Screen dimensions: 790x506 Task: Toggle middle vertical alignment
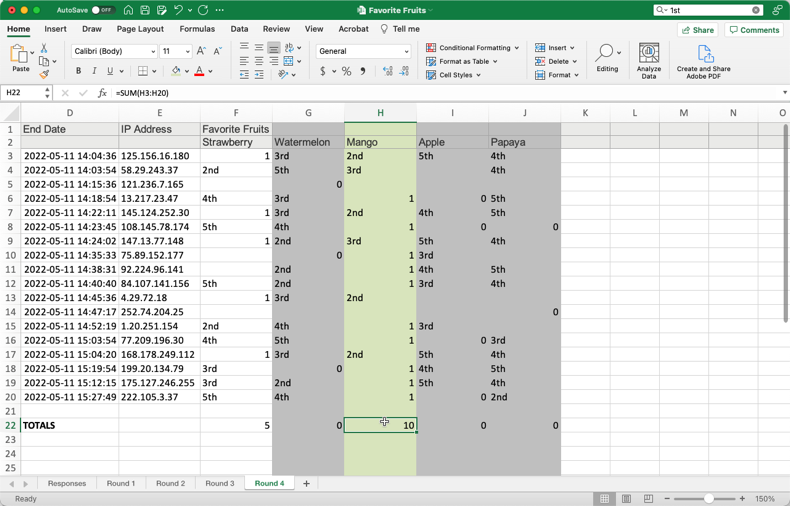(259, 47)
